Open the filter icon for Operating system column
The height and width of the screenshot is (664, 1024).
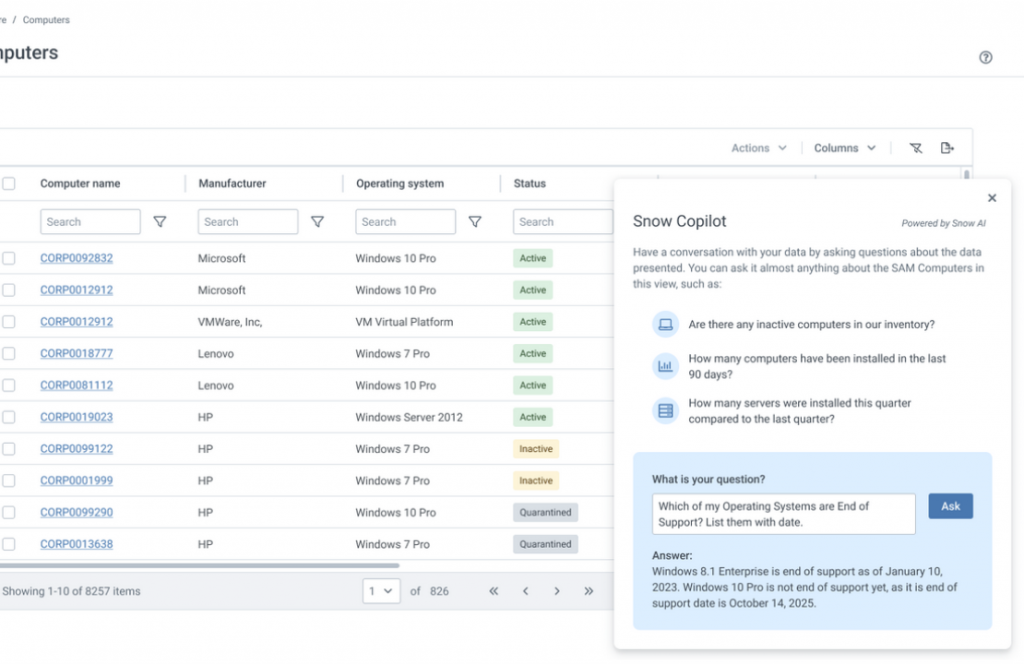(x=475, y=221)
